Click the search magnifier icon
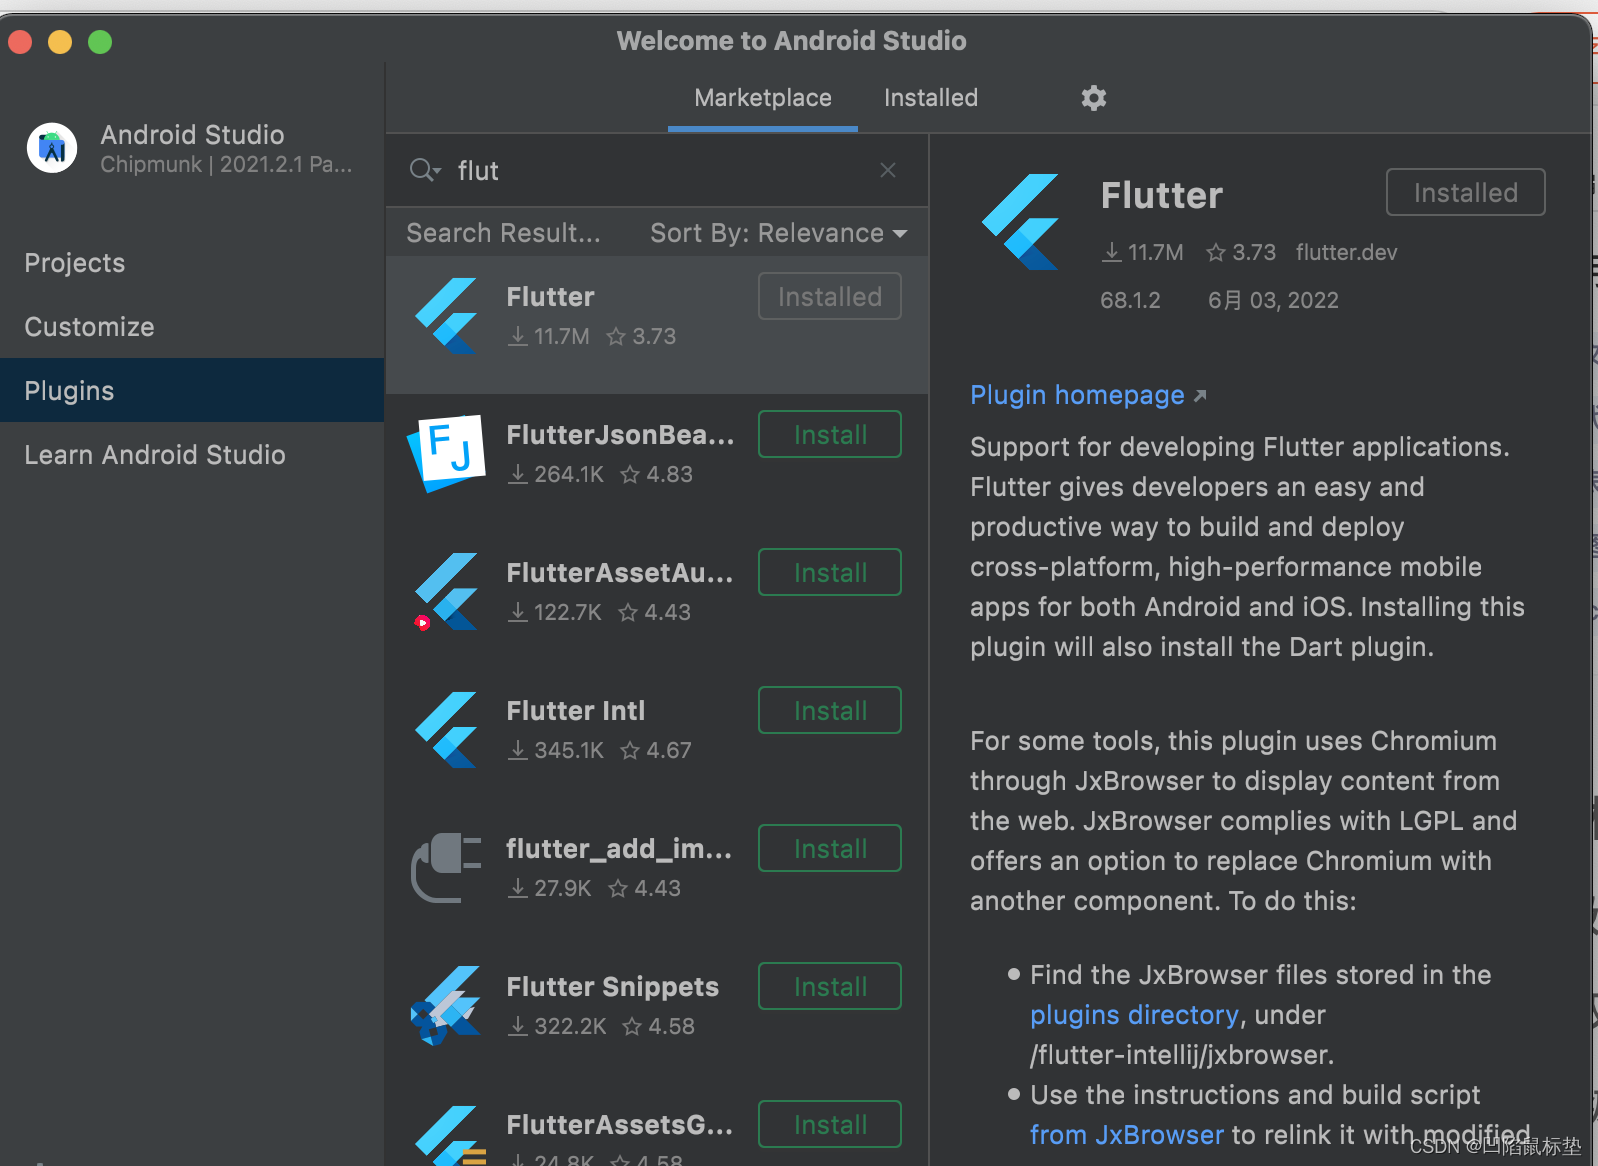Viewport: 1598px width, 1166px height. click(x=424, y=170)
